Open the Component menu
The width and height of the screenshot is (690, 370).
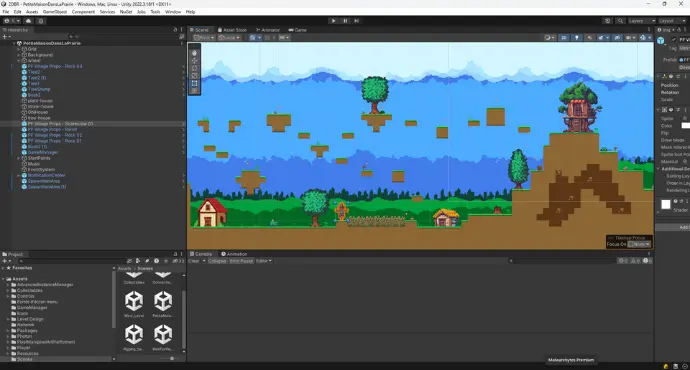83,12
